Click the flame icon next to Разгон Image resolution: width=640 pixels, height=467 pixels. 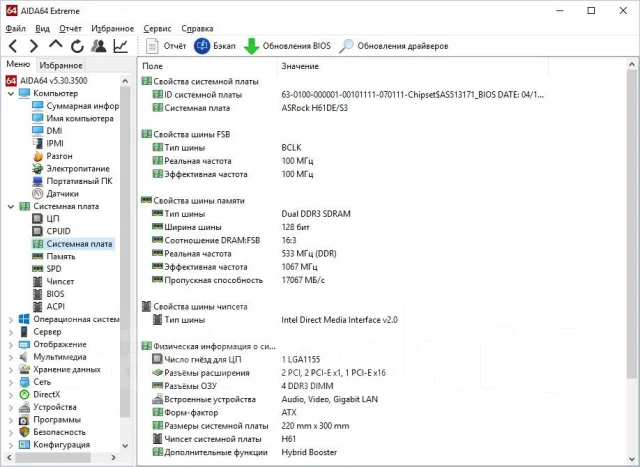coord(38,156)
